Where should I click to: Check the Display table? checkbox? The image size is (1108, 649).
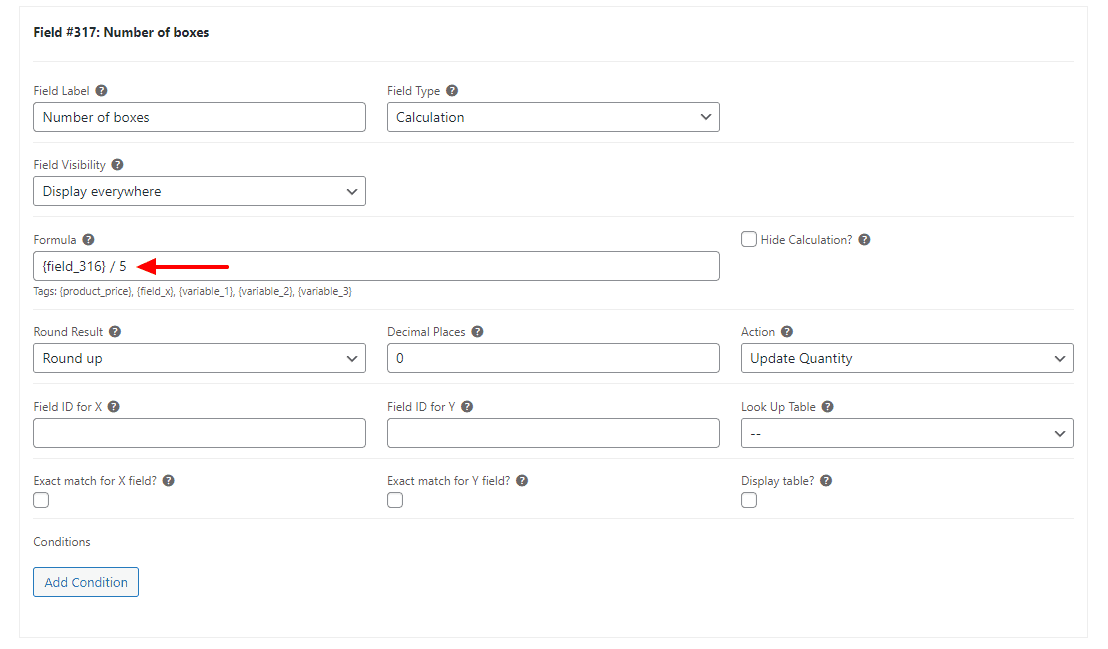click(x=749, y=500)
